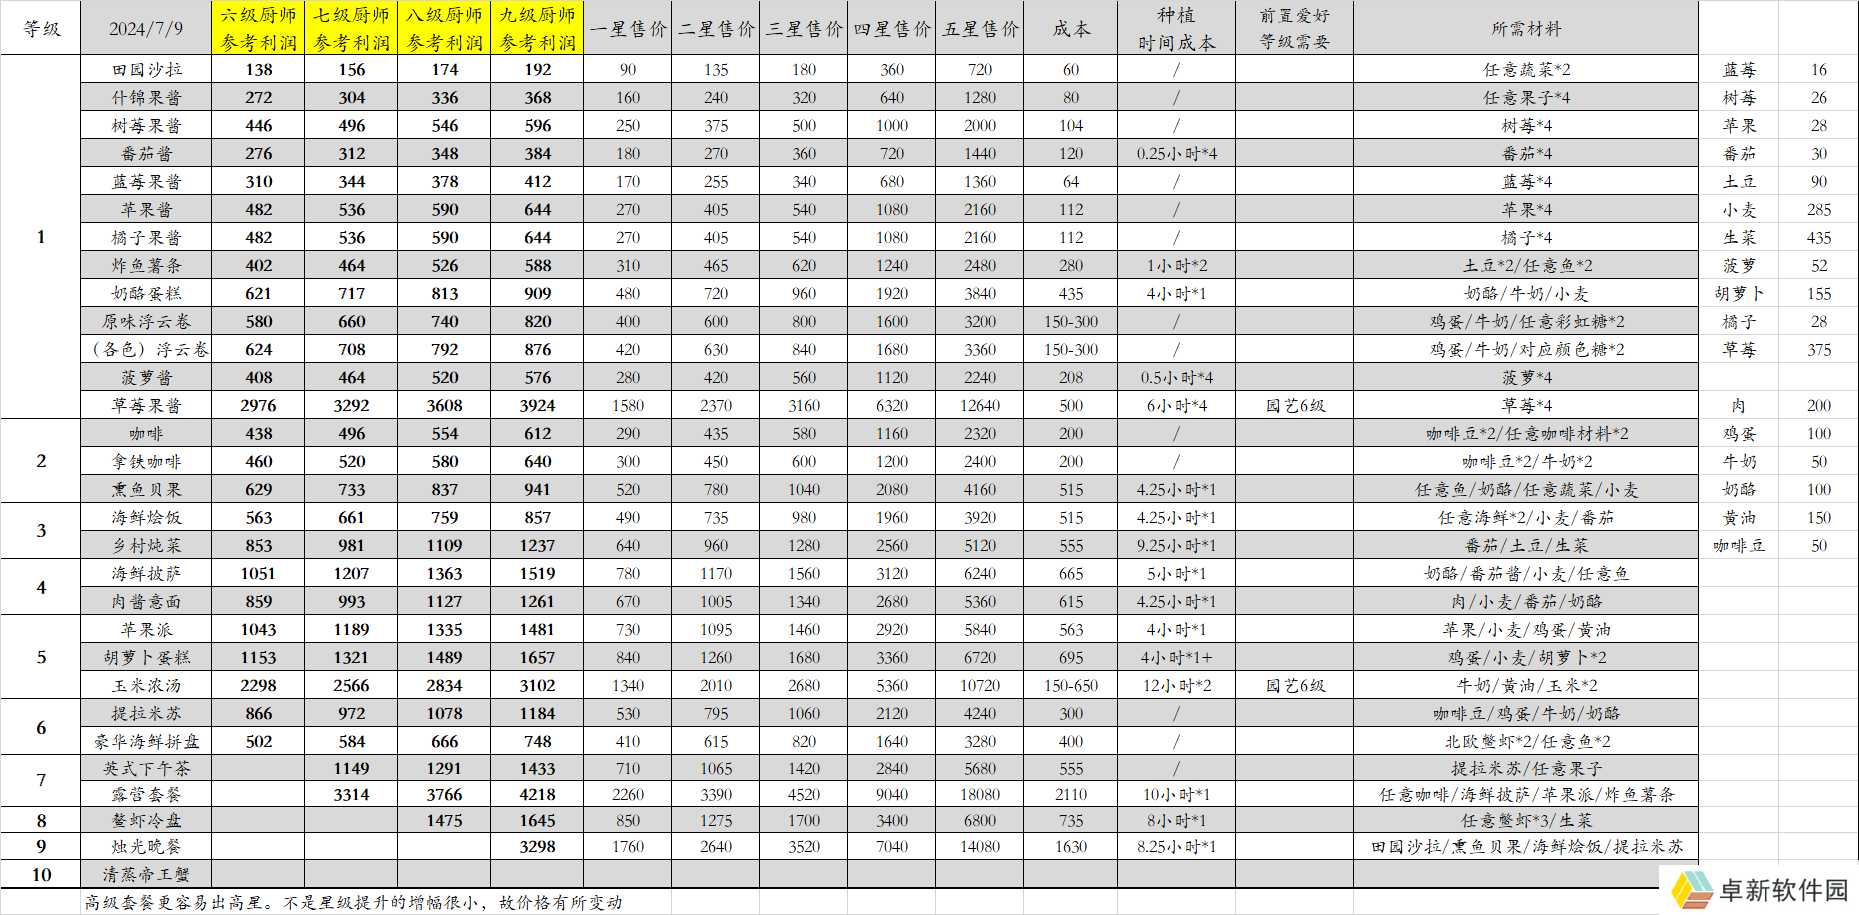Click six-level profit 2976 for 草莓果酱

pos(259,405)
